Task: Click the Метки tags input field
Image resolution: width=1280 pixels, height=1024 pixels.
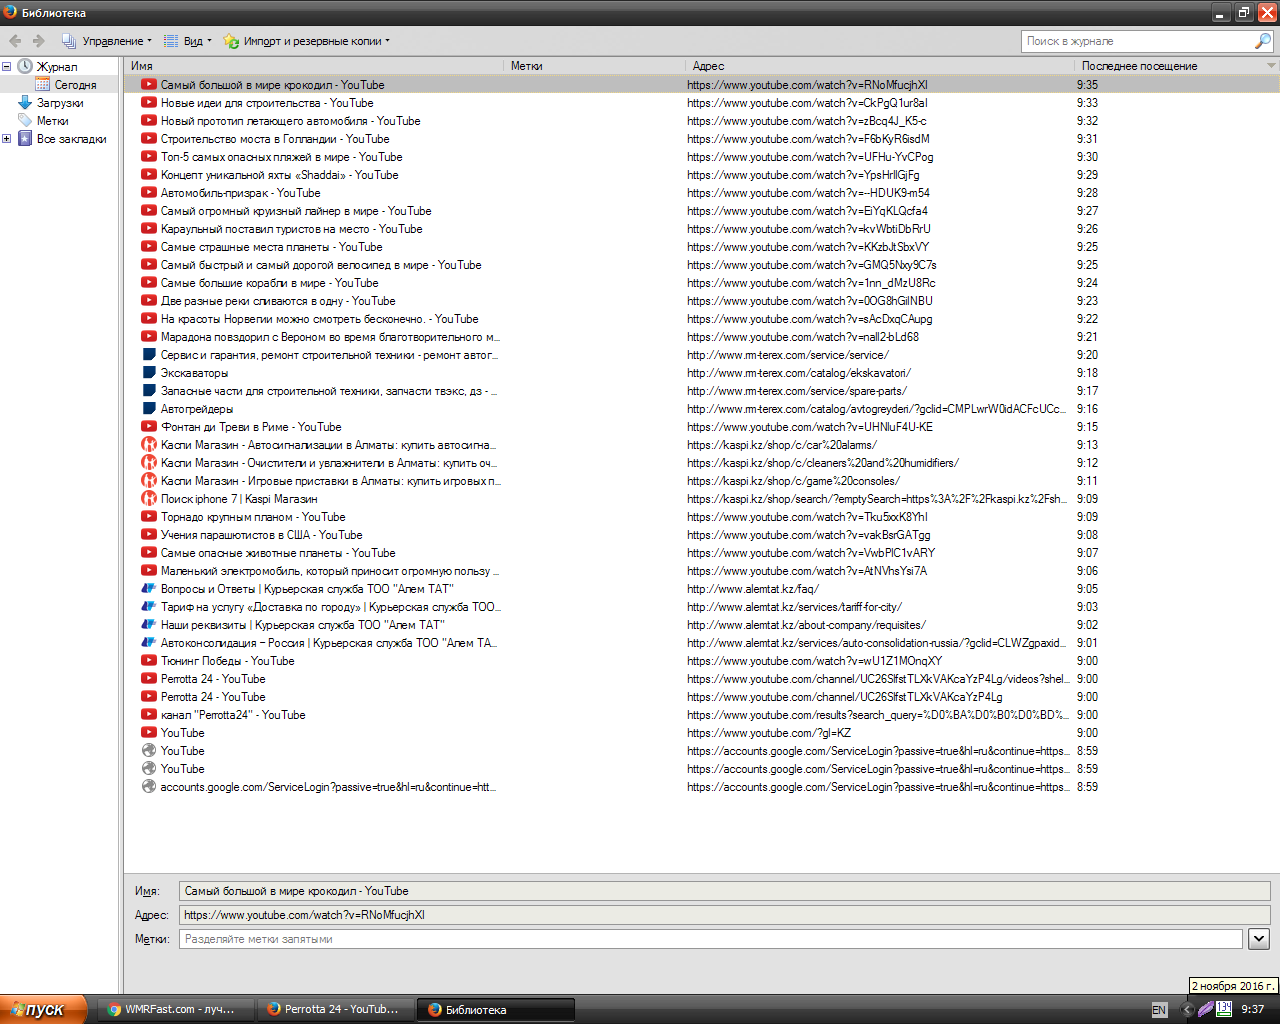Action: (x=711, y=939)
